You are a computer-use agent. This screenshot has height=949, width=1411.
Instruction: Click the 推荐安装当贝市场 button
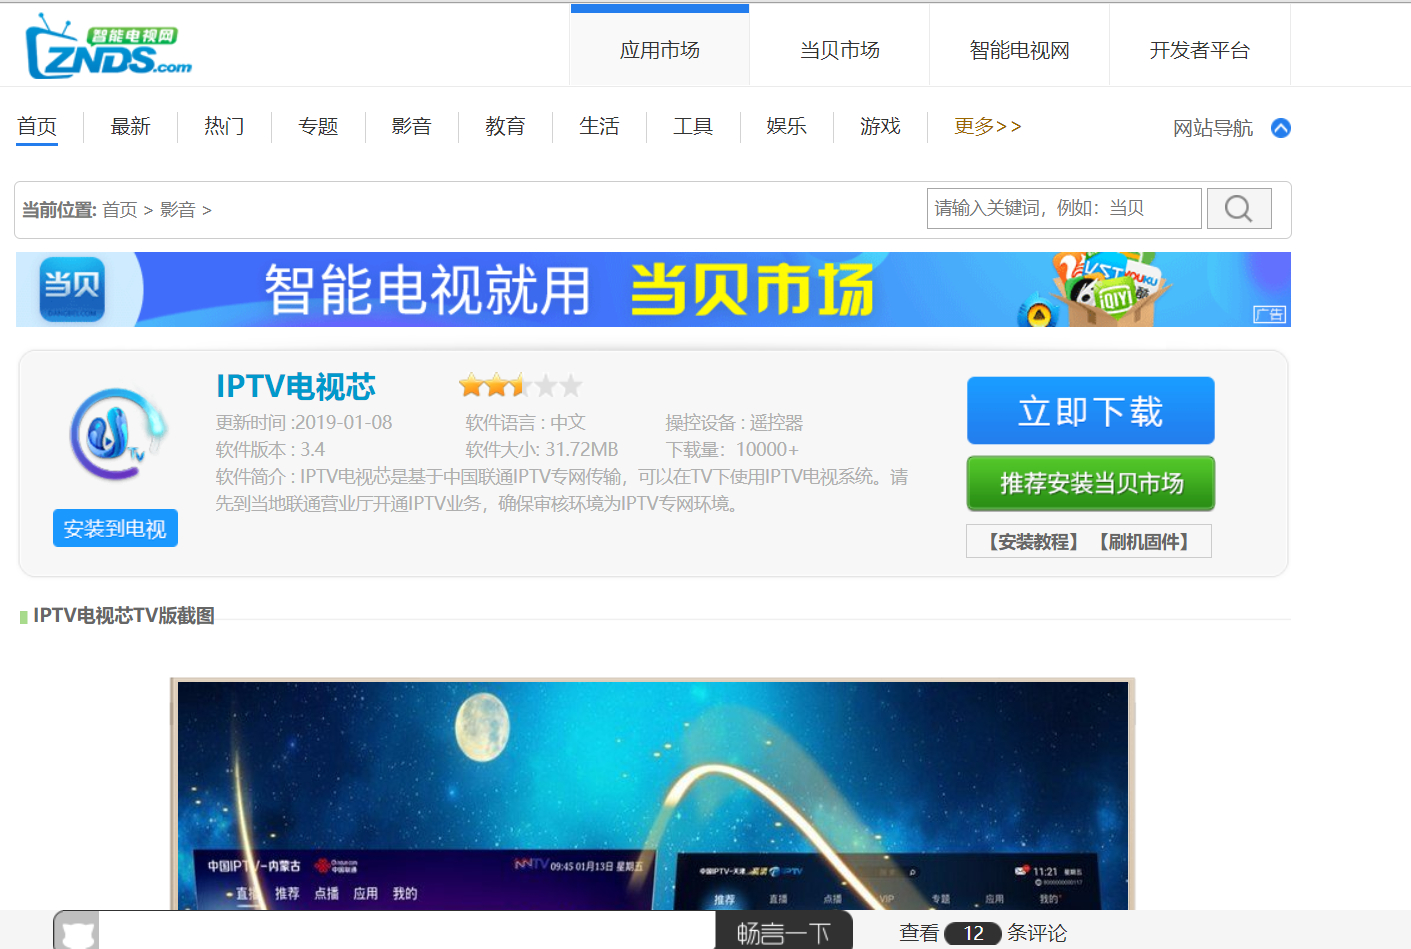(x=1091, y=484)
